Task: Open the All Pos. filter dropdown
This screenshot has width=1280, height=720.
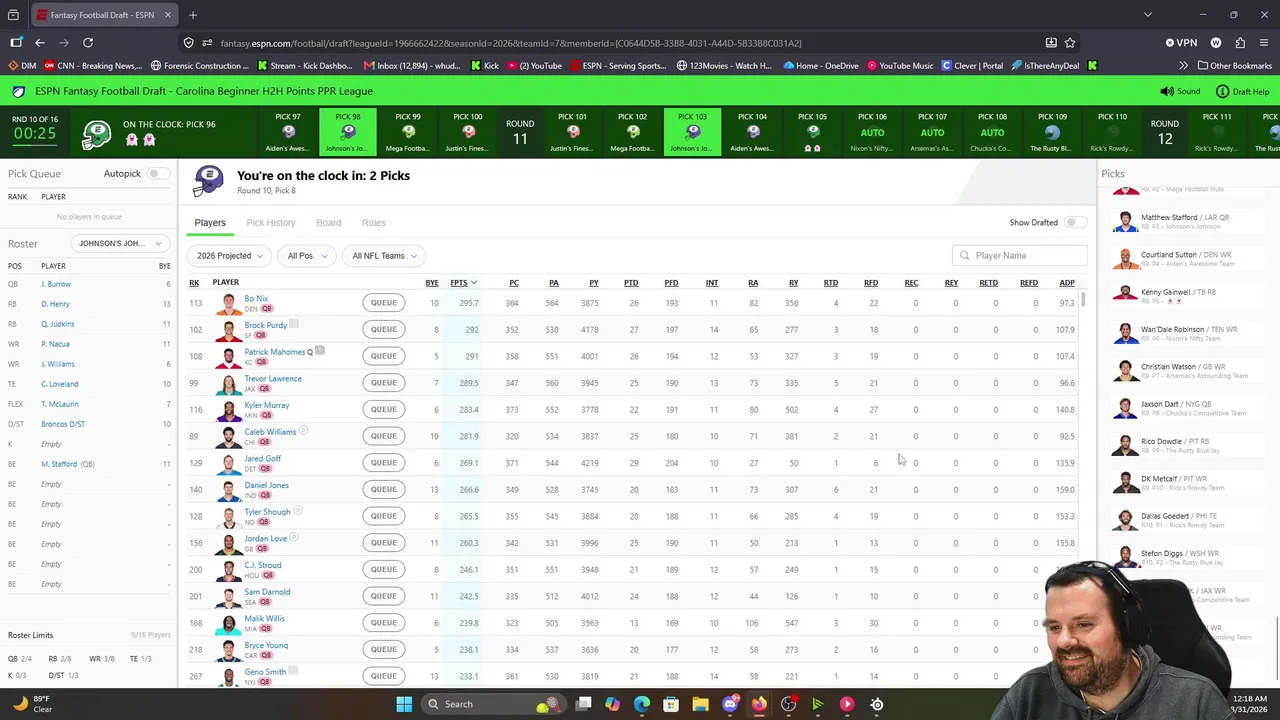Action: point(307,256)
